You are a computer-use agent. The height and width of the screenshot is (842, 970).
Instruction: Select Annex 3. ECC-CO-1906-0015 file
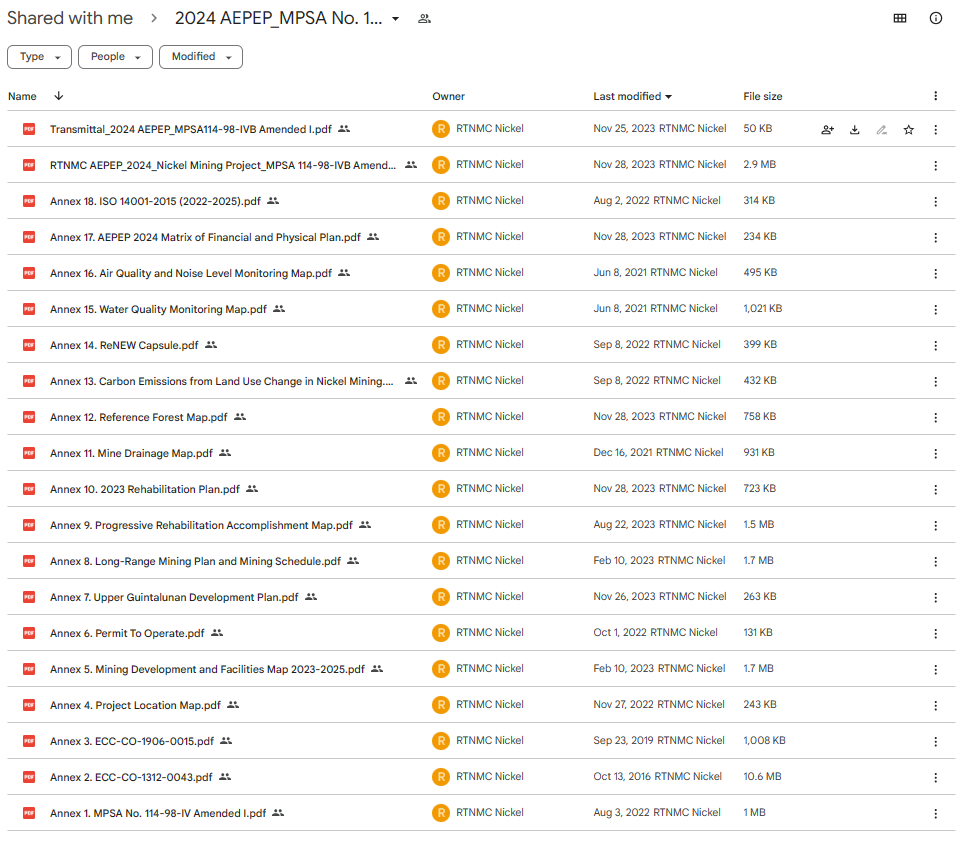(132, 741)
